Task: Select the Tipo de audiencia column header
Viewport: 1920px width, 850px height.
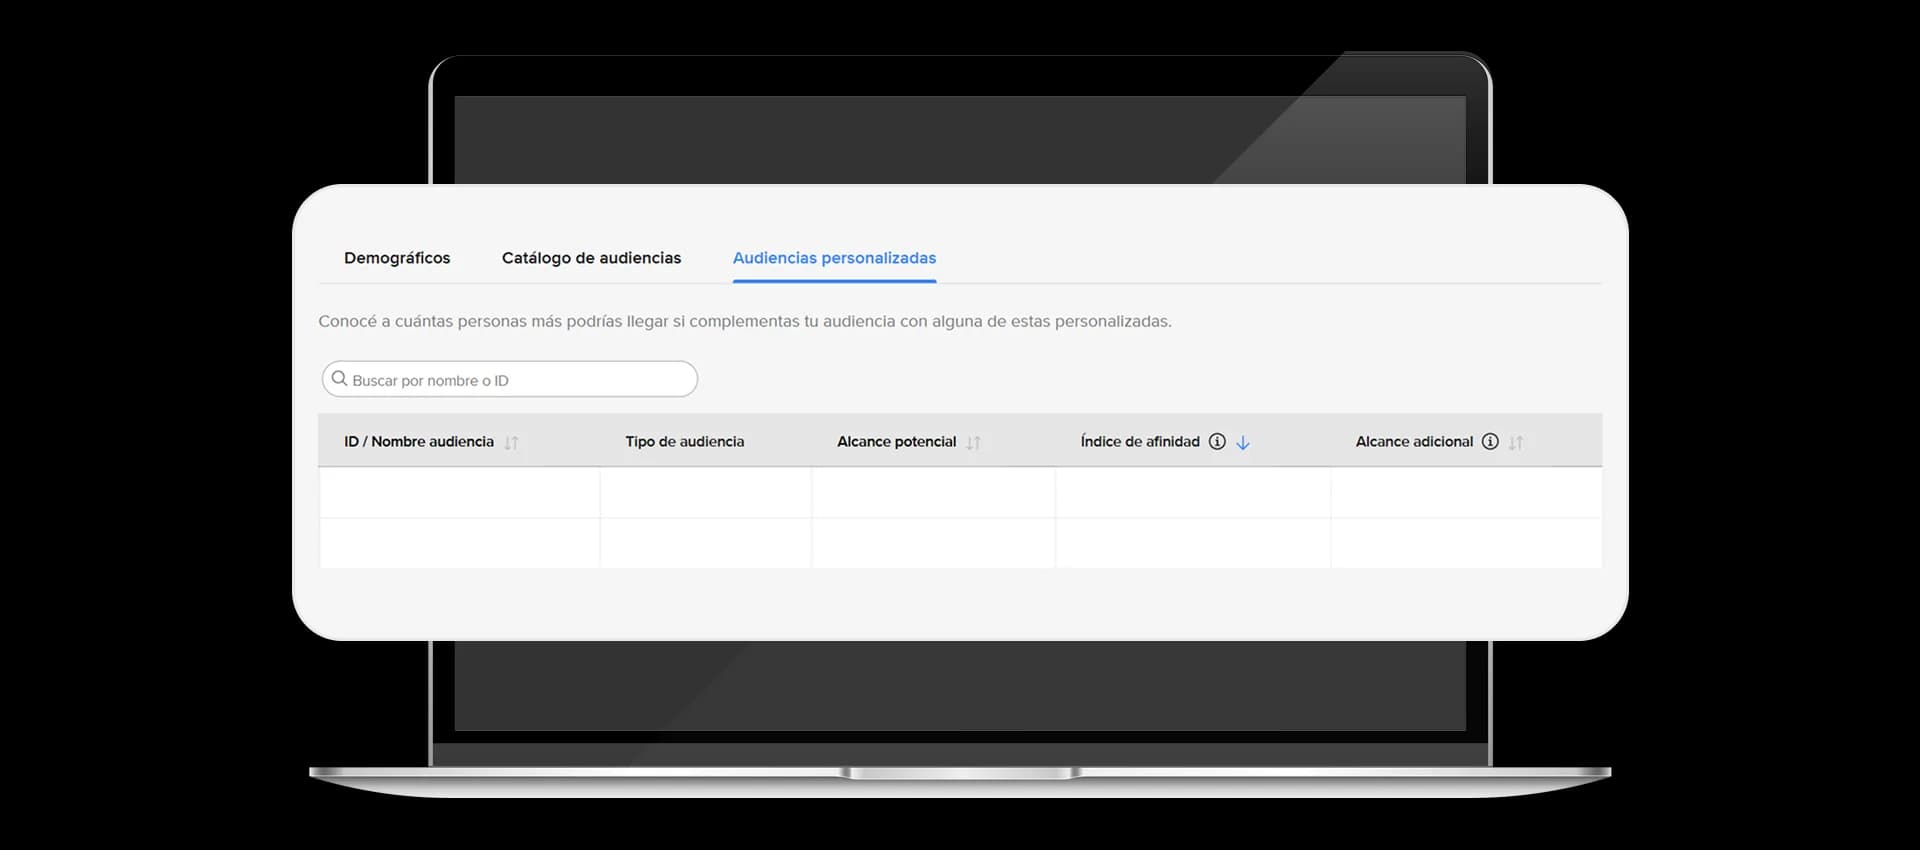Action: point(685,441)
